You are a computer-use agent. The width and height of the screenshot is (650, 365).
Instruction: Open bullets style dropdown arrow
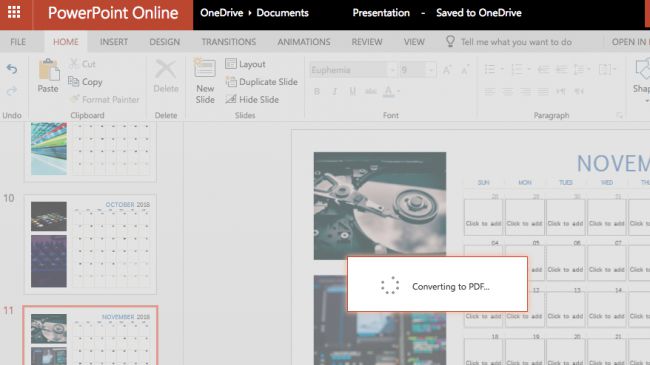(502, 69)
